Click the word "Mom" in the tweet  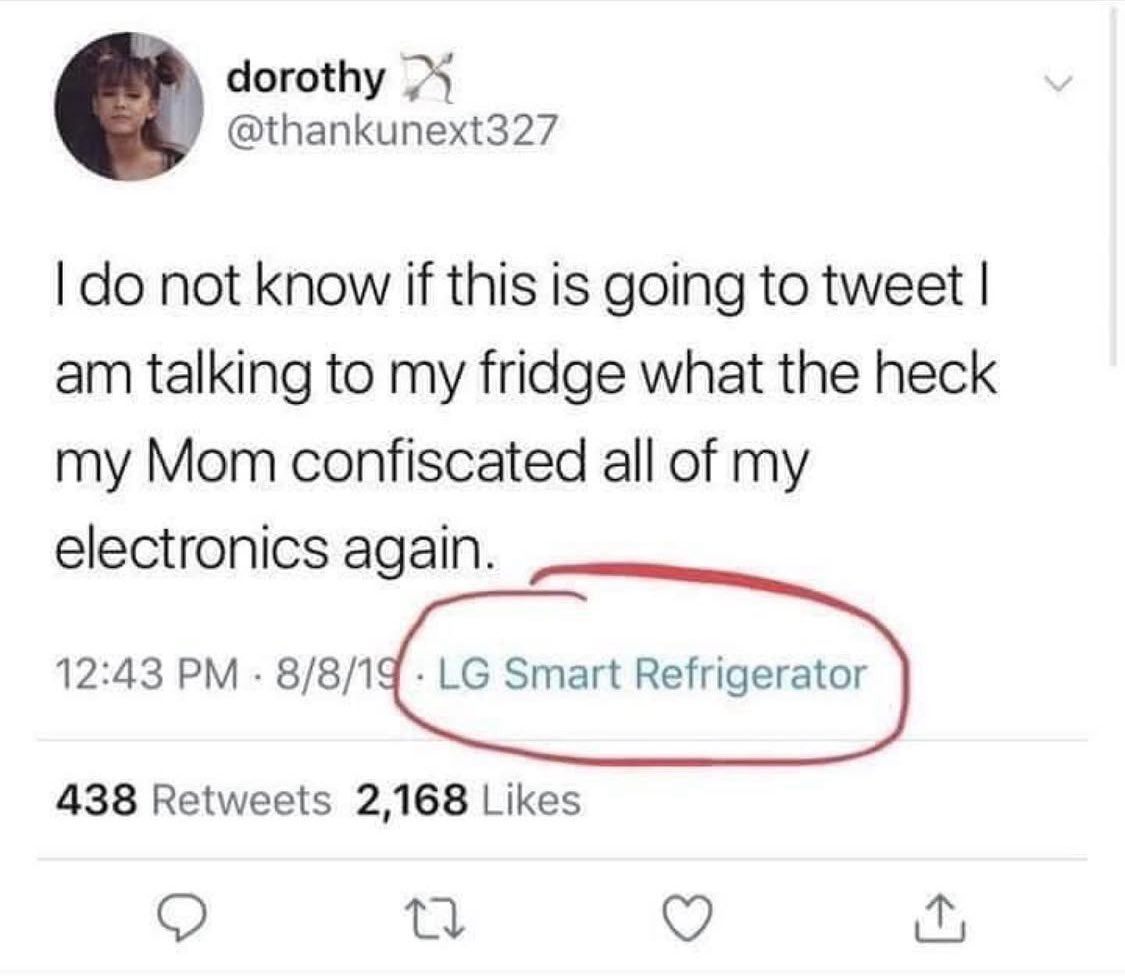(x=212, y=461)
